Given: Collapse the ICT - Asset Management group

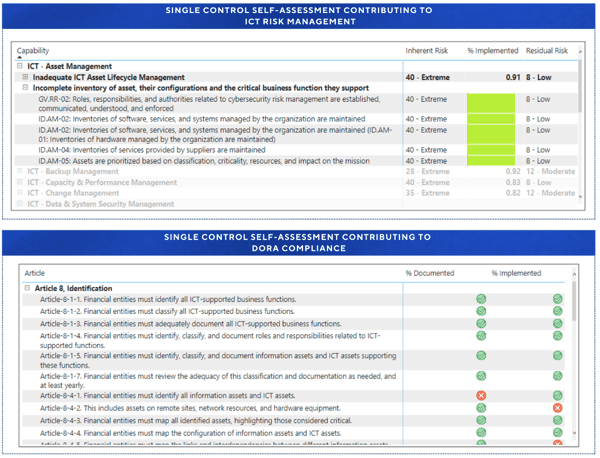Looking at the screenshot, I should pos(20,66).
